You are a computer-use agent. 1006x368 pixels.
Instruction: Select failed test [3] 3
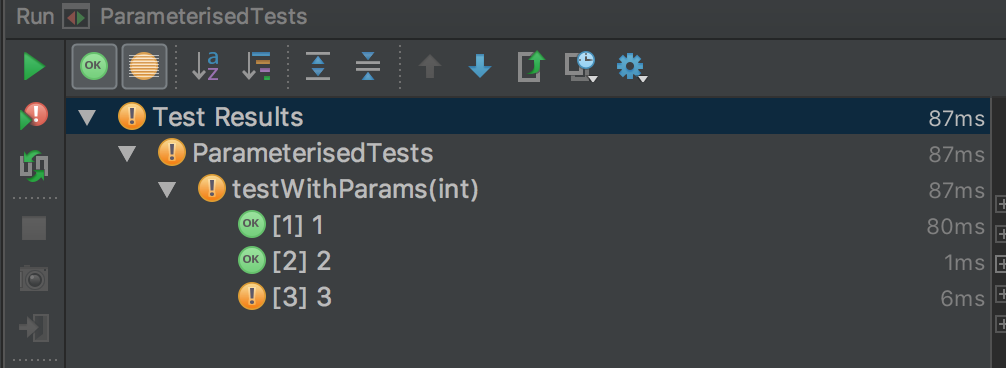[527, 297]
